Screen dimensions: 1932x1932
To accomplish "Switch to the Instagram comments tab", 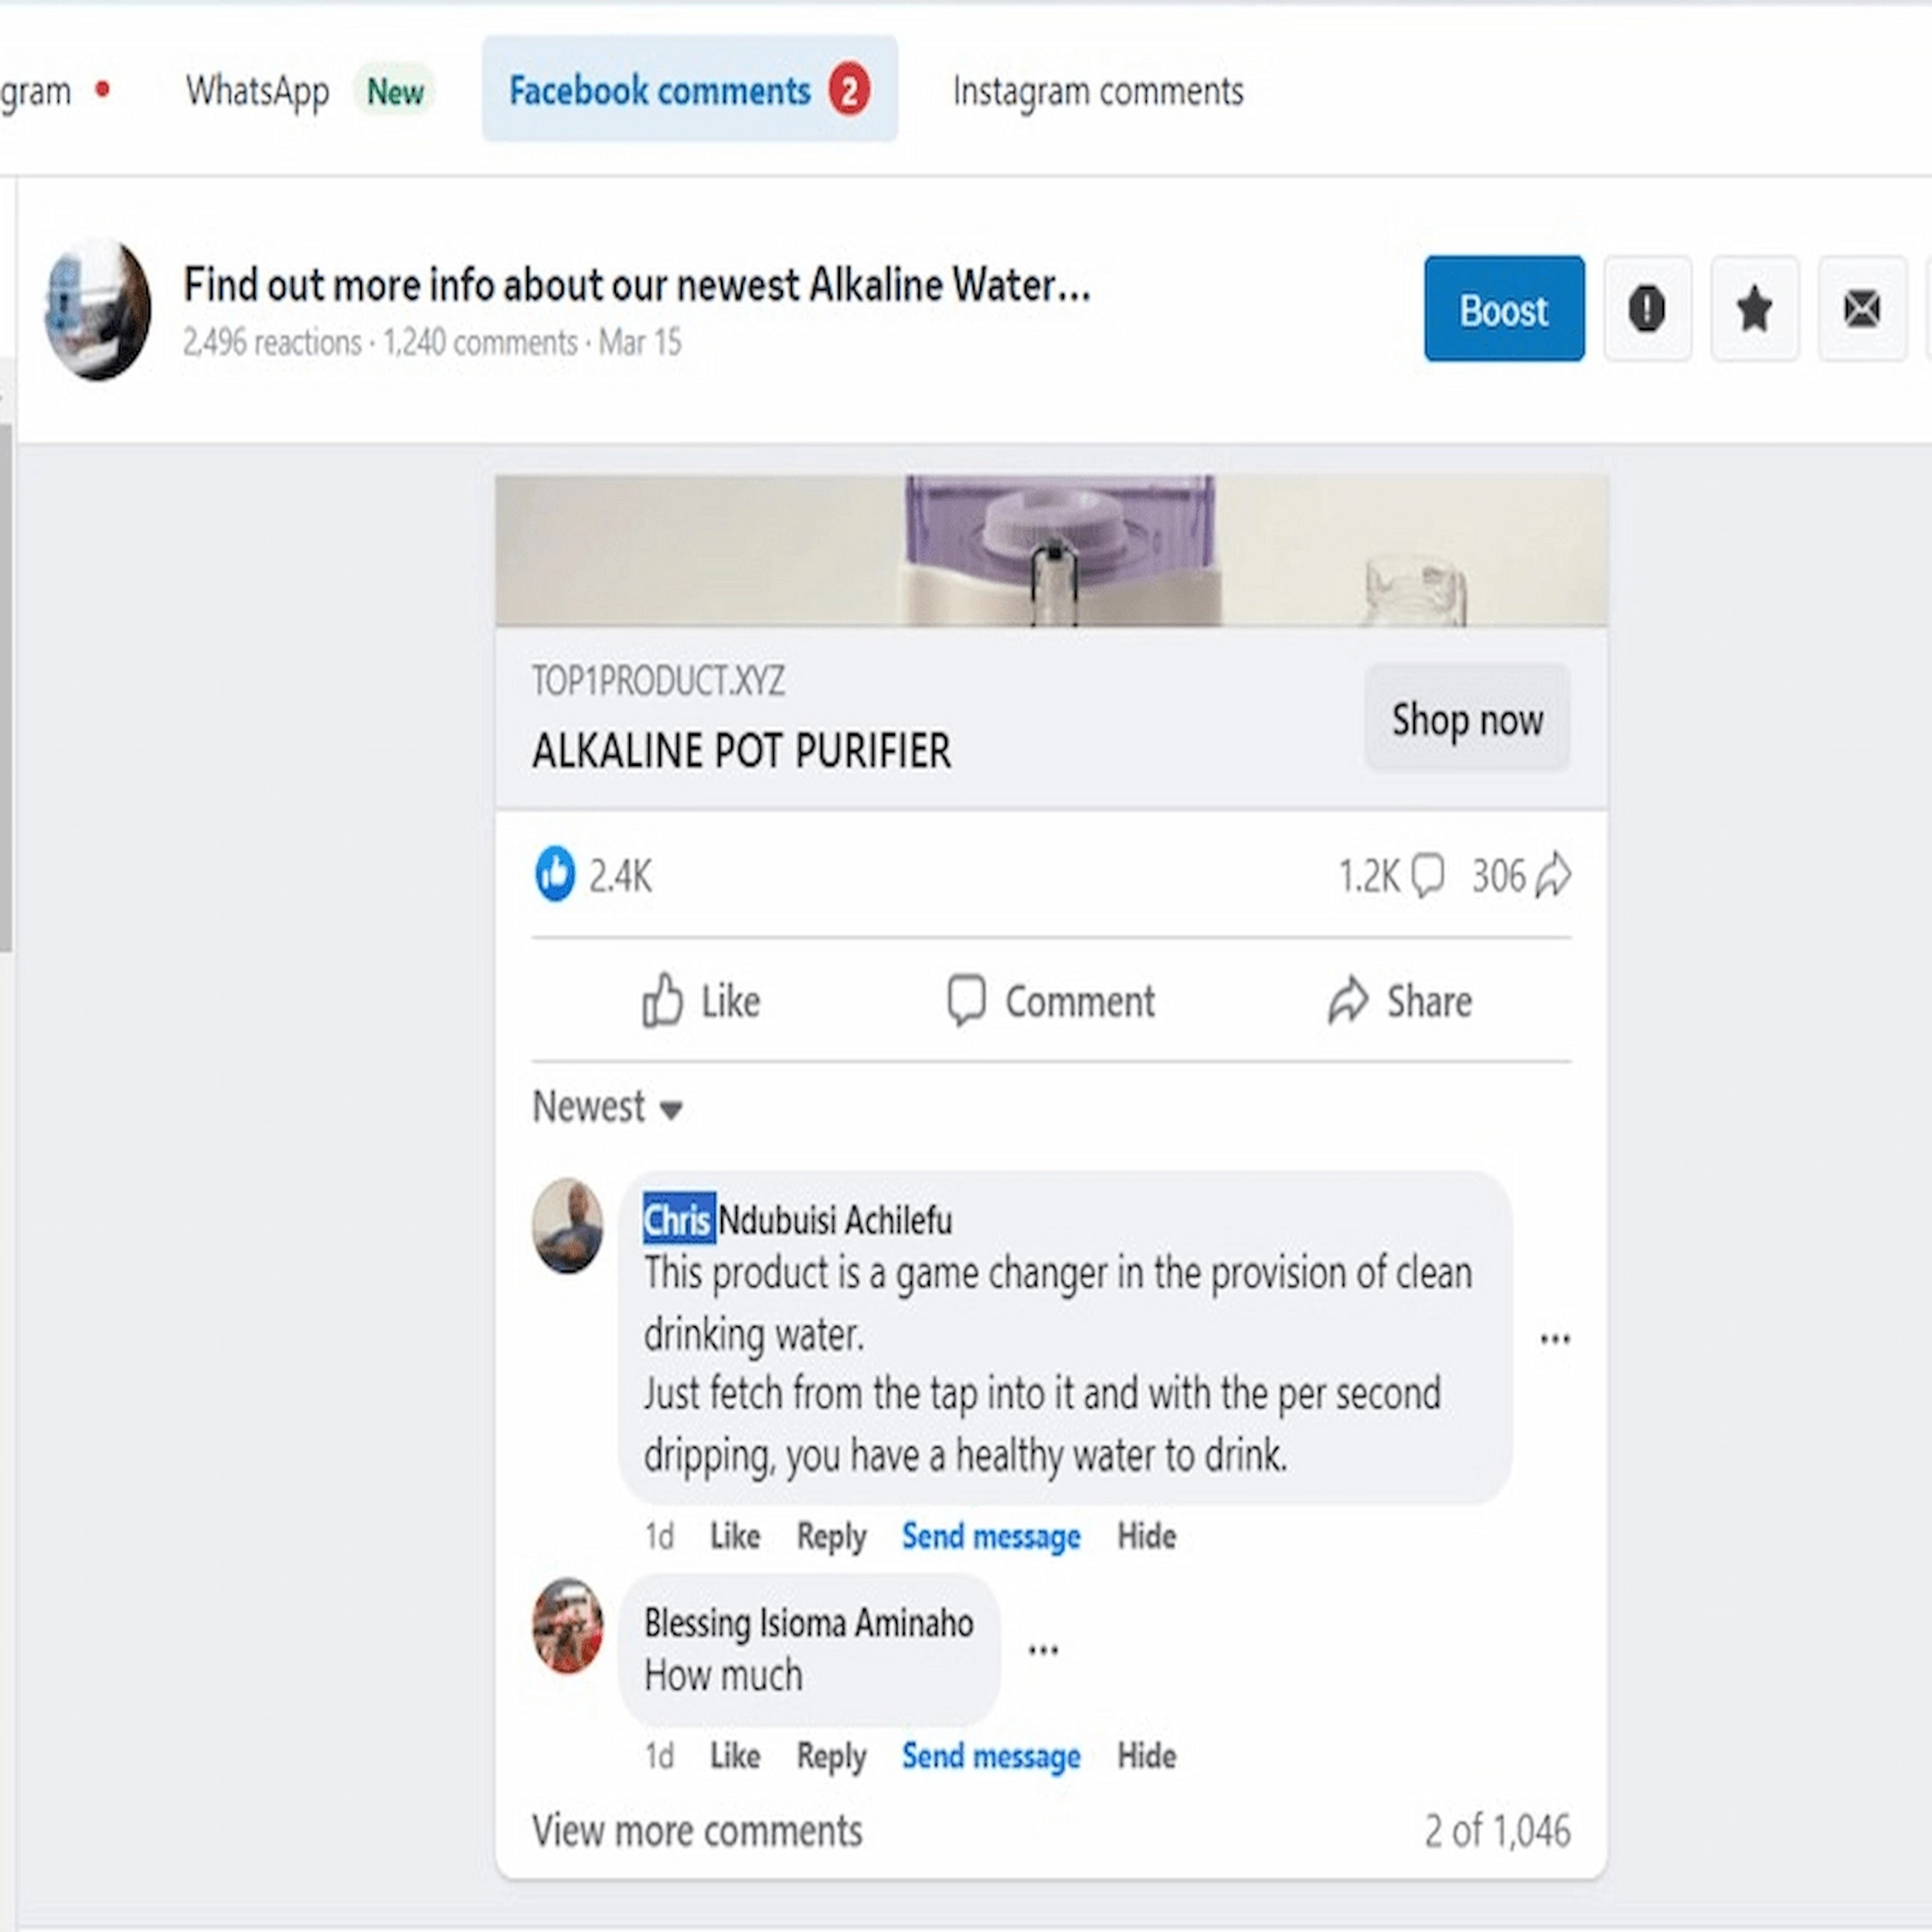I will click(1098, 91).
